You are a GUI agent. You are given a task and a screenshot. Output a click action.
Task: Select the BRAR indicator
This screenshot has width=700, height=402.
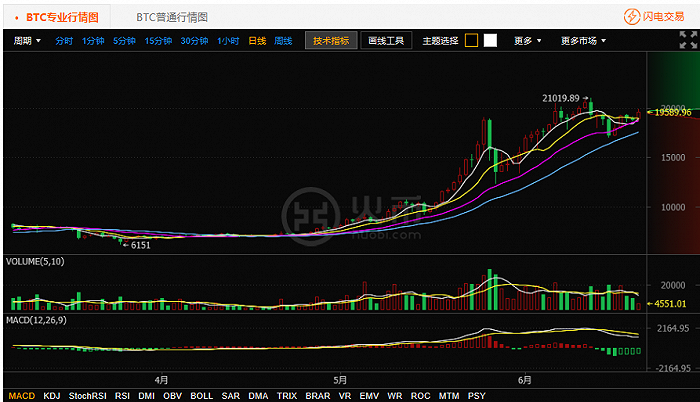318,396
